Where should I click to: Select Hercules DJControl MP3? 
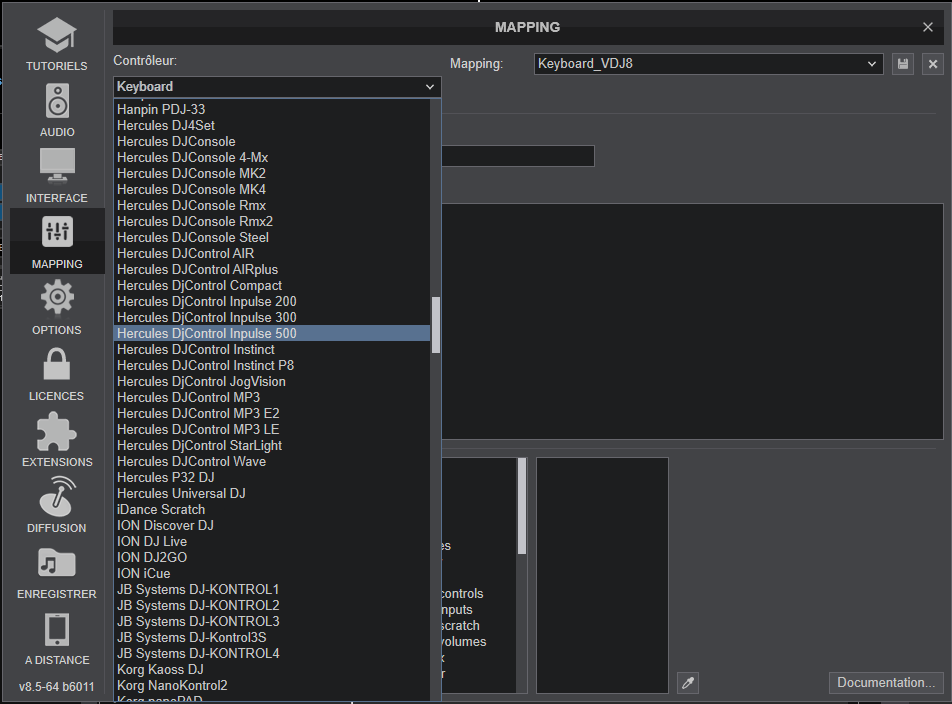(x=272, y=397)
